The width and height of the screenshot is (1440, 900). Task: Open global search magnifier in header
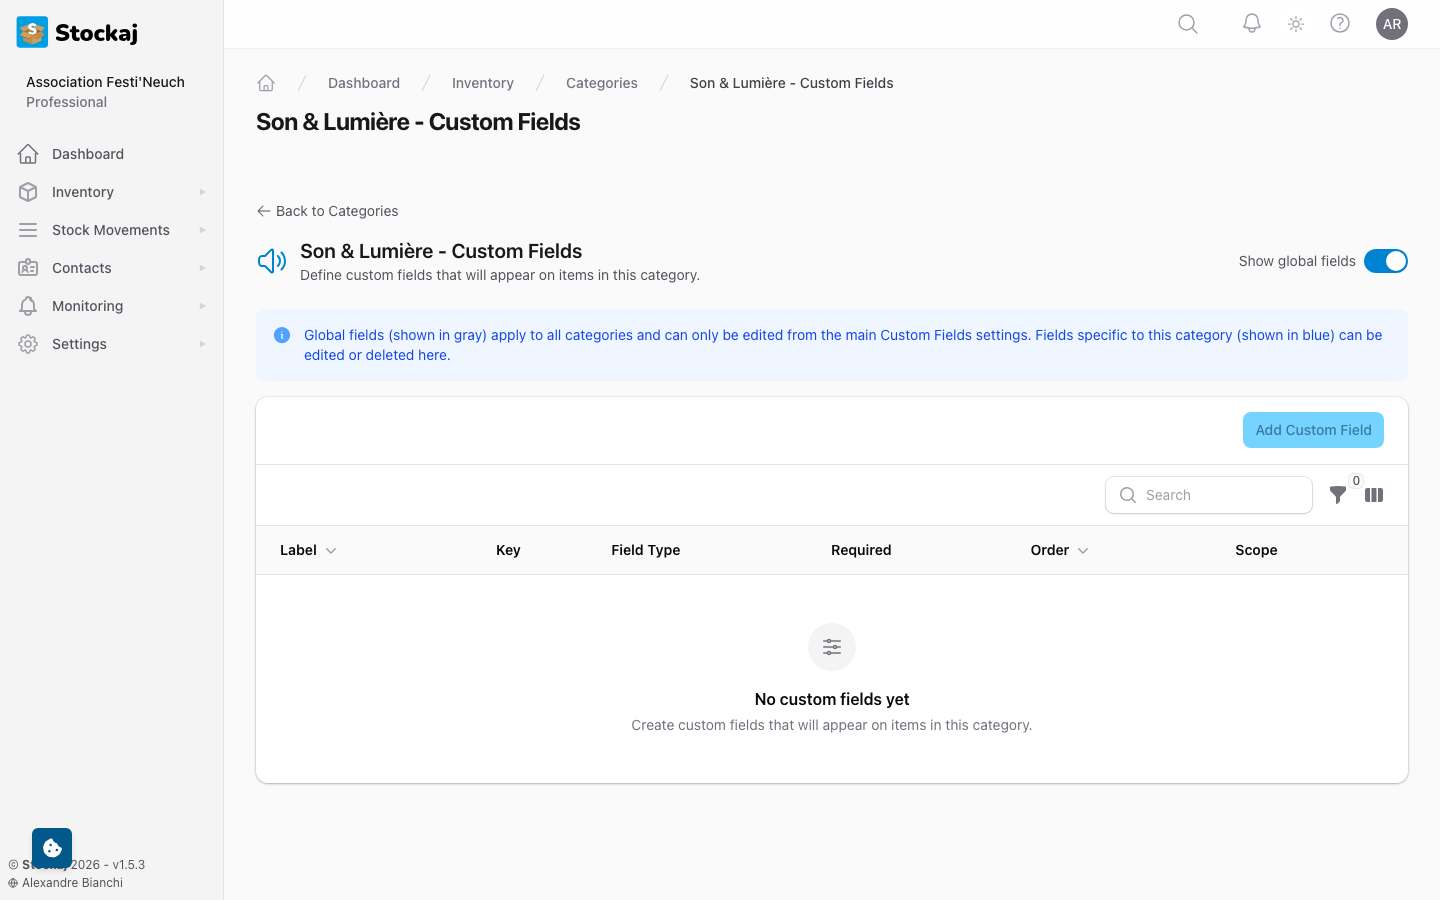(x=1188, y=24)
